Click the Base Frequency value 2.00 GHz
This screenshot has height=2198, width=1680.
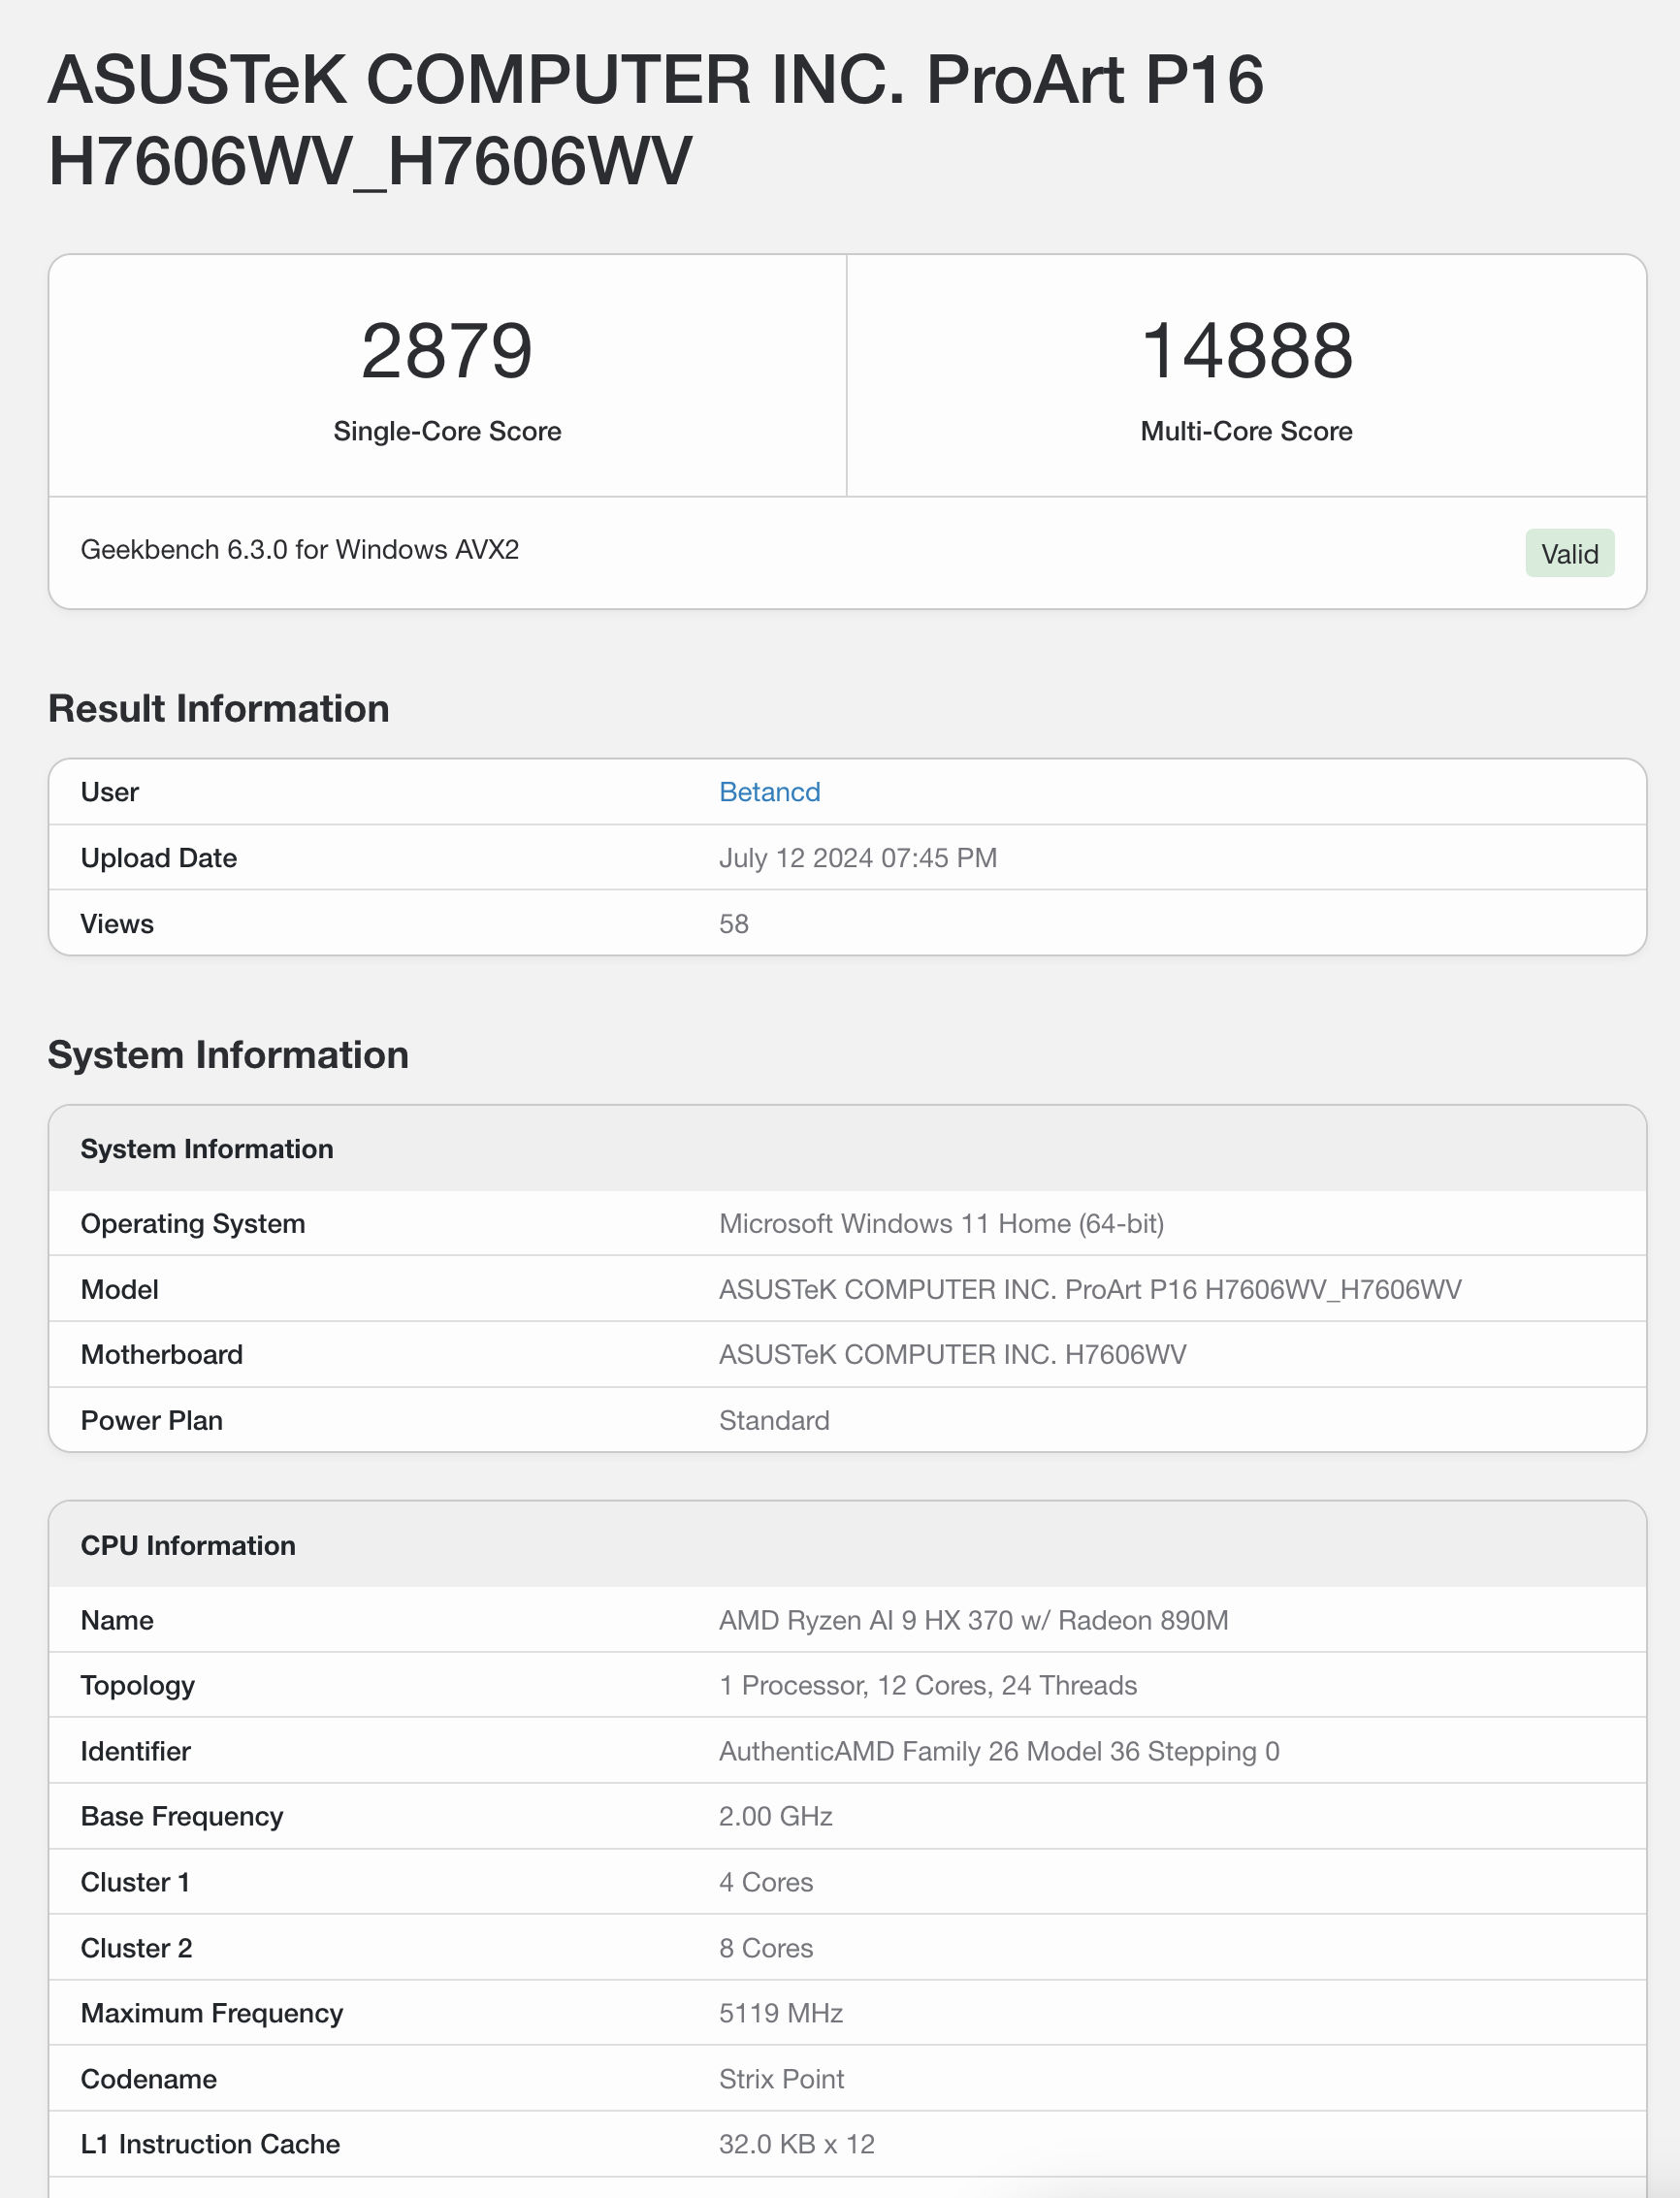click(x=775, y=1816)
